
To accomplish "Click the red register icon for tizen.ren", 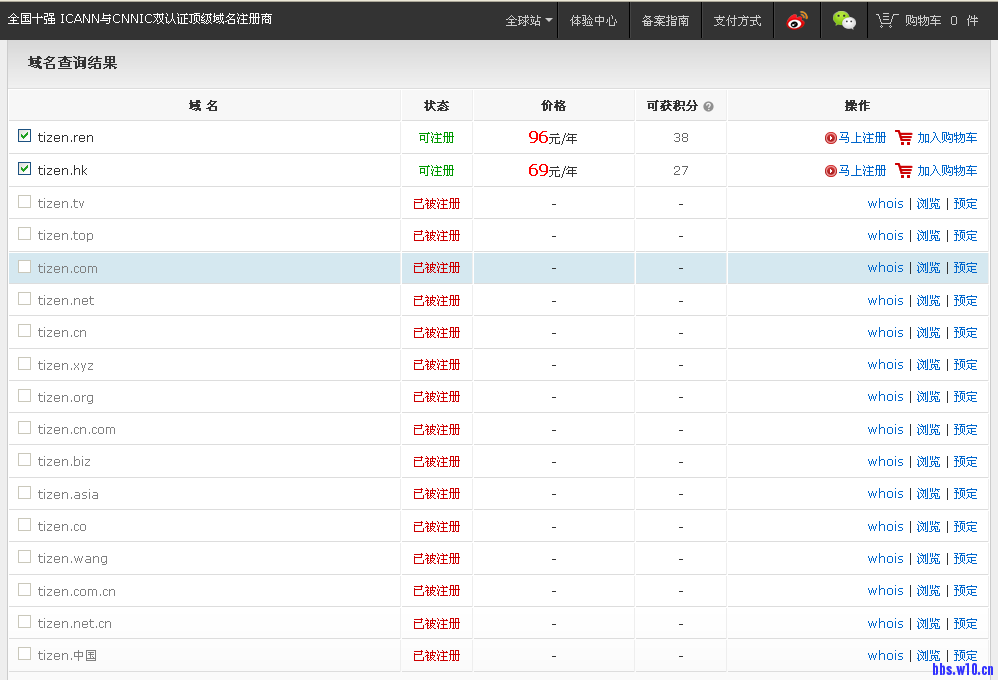I will [x=830, y=138].
